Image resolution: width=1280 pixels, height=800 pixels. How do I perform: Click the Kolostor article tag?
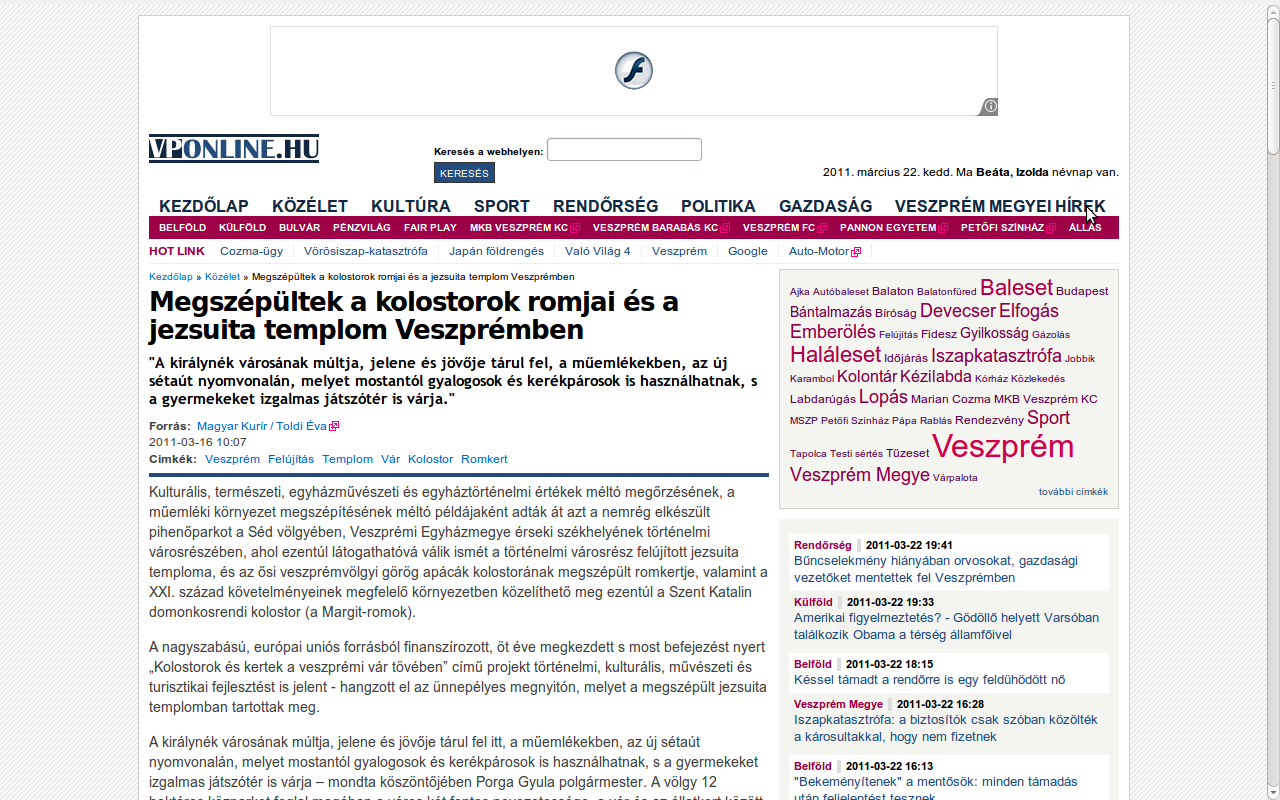tap(431, 459)
